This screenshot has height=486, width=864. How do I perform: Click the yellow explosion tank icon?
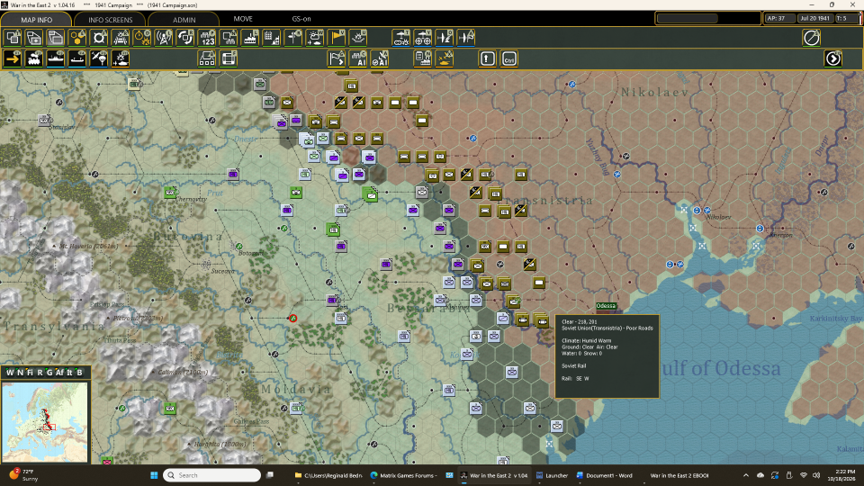[x=444, y=58]
